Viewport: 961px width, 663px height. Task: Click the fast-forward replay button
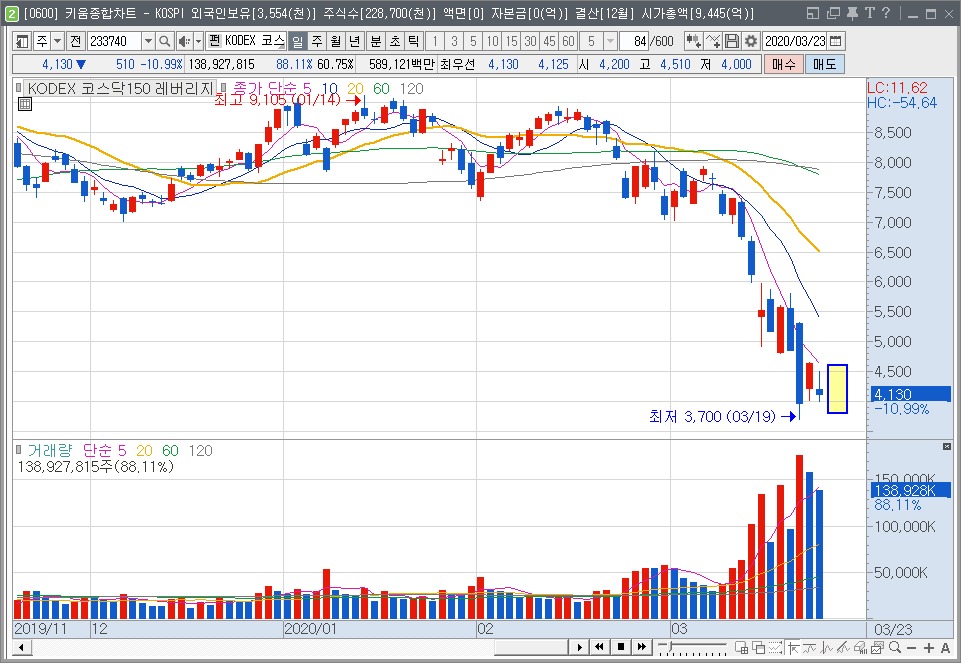(x=641, y=647)
